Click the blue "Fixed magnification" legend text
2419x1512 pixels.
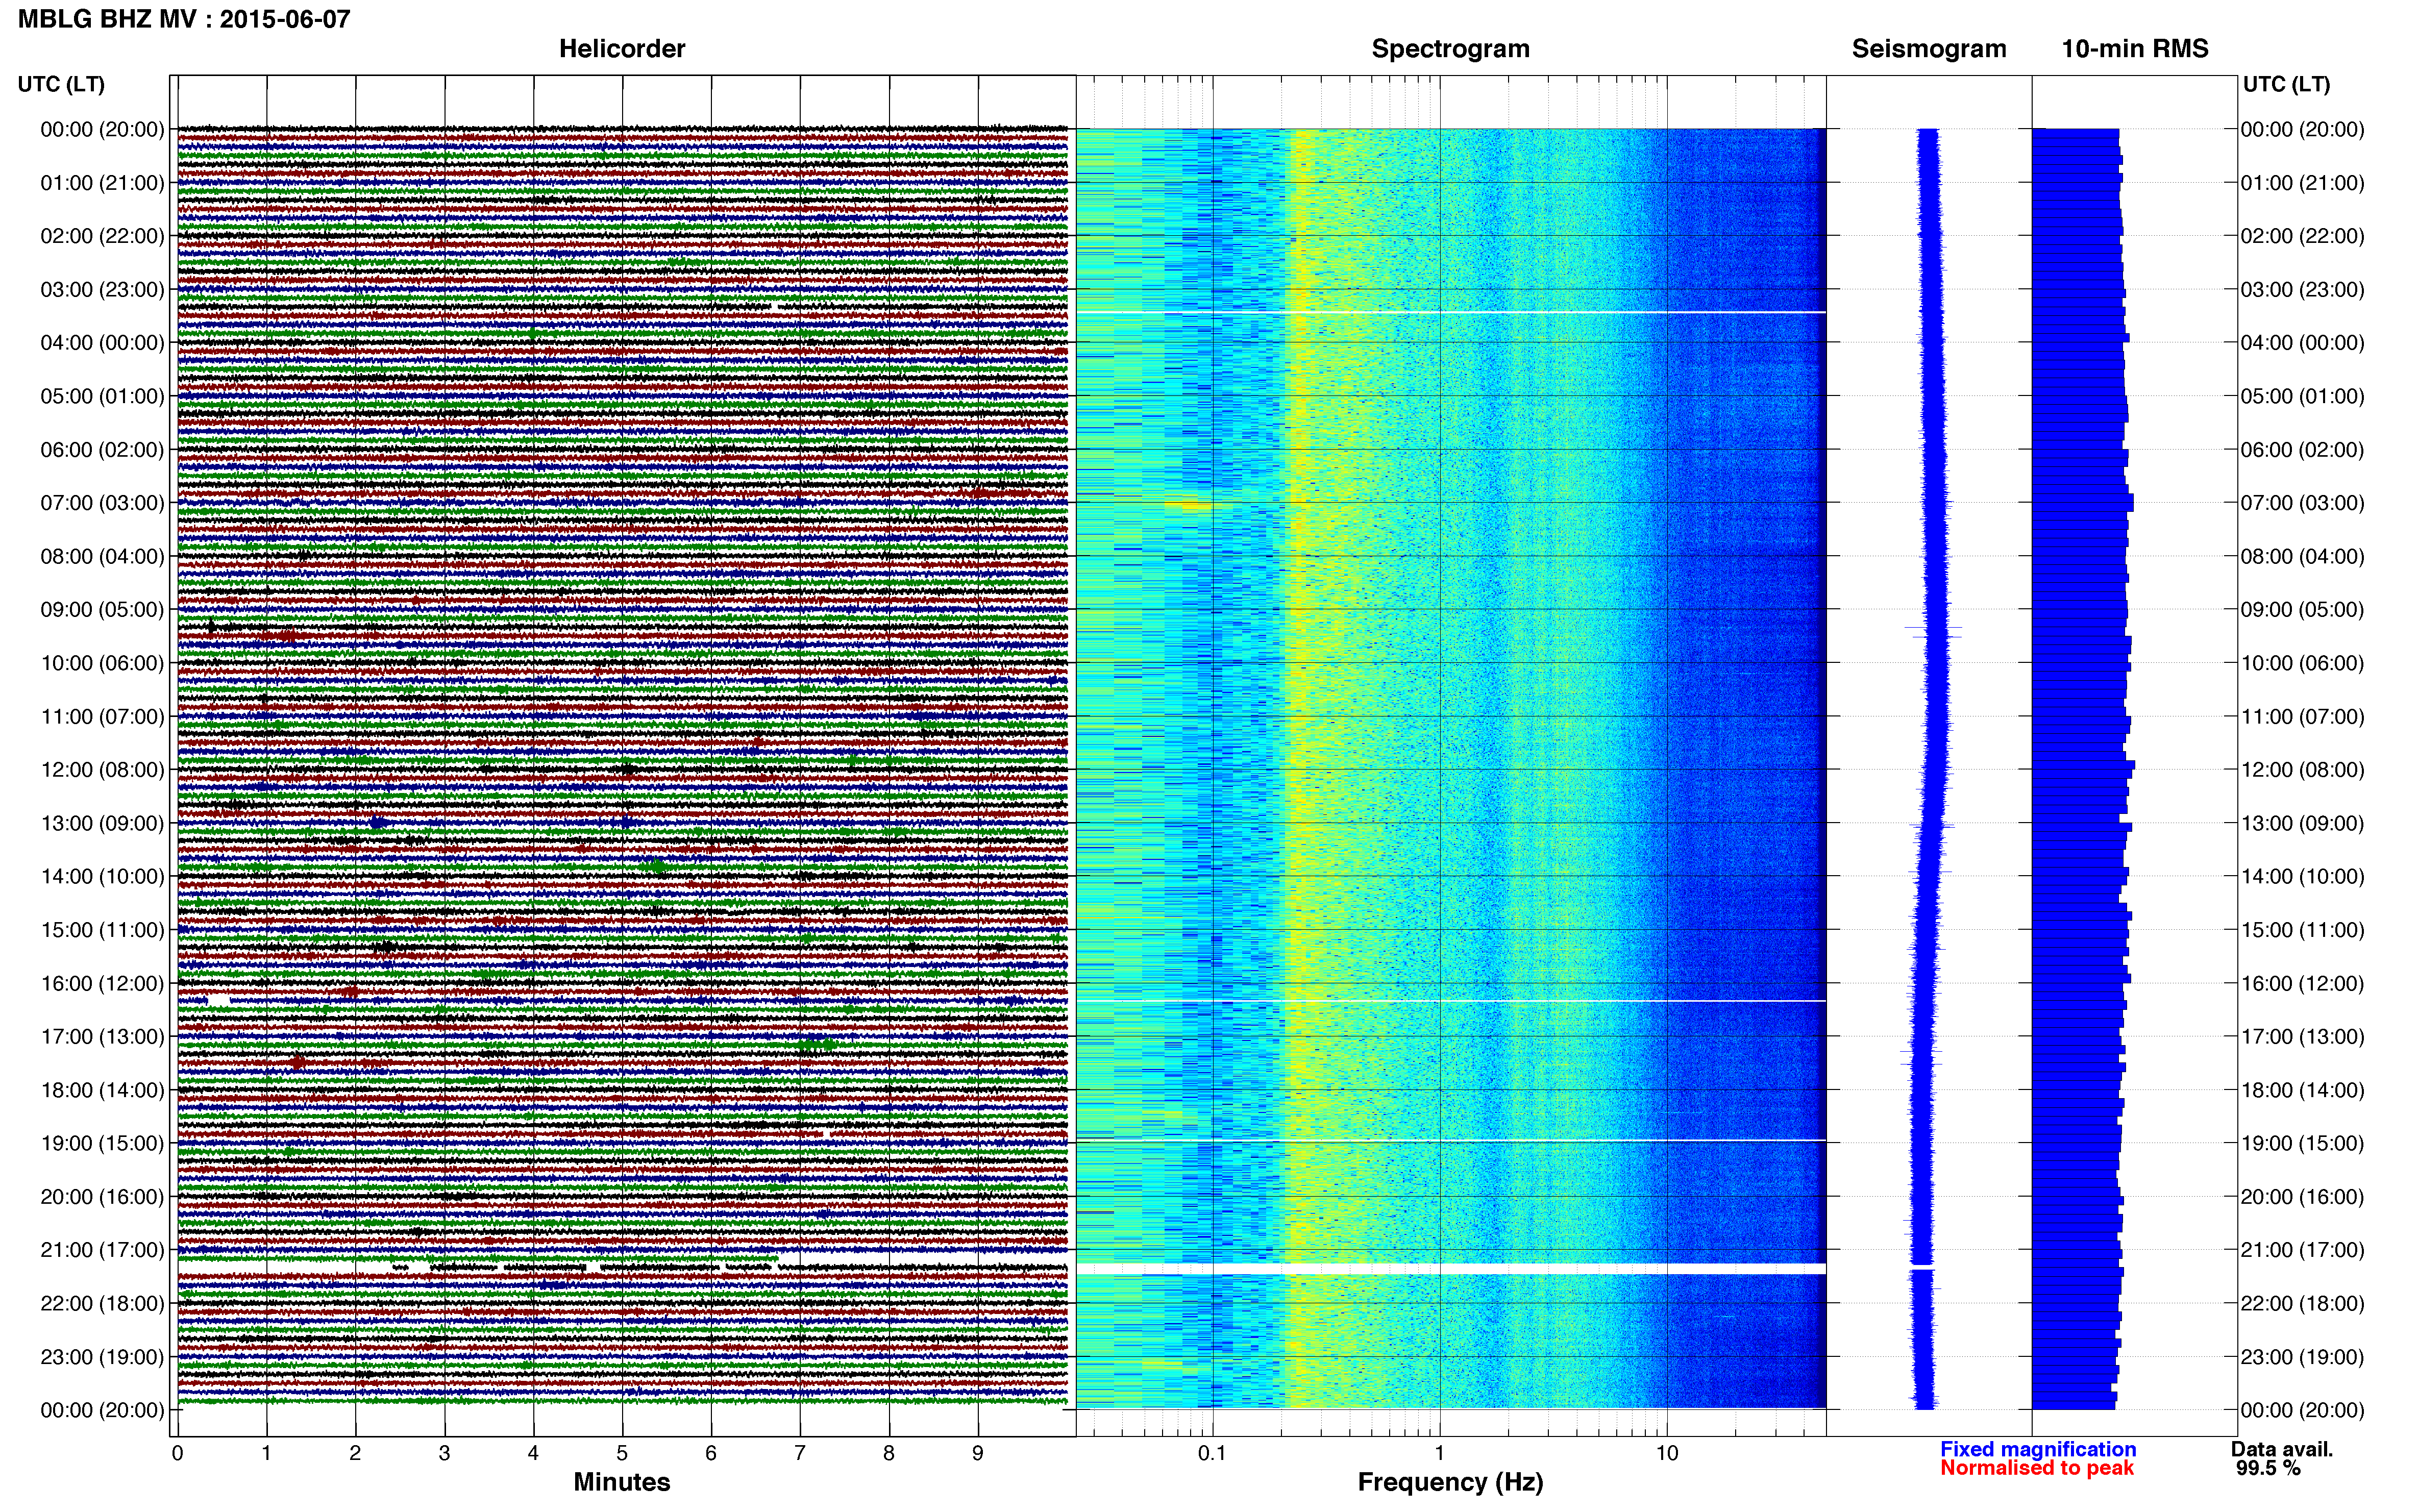2038,1449
